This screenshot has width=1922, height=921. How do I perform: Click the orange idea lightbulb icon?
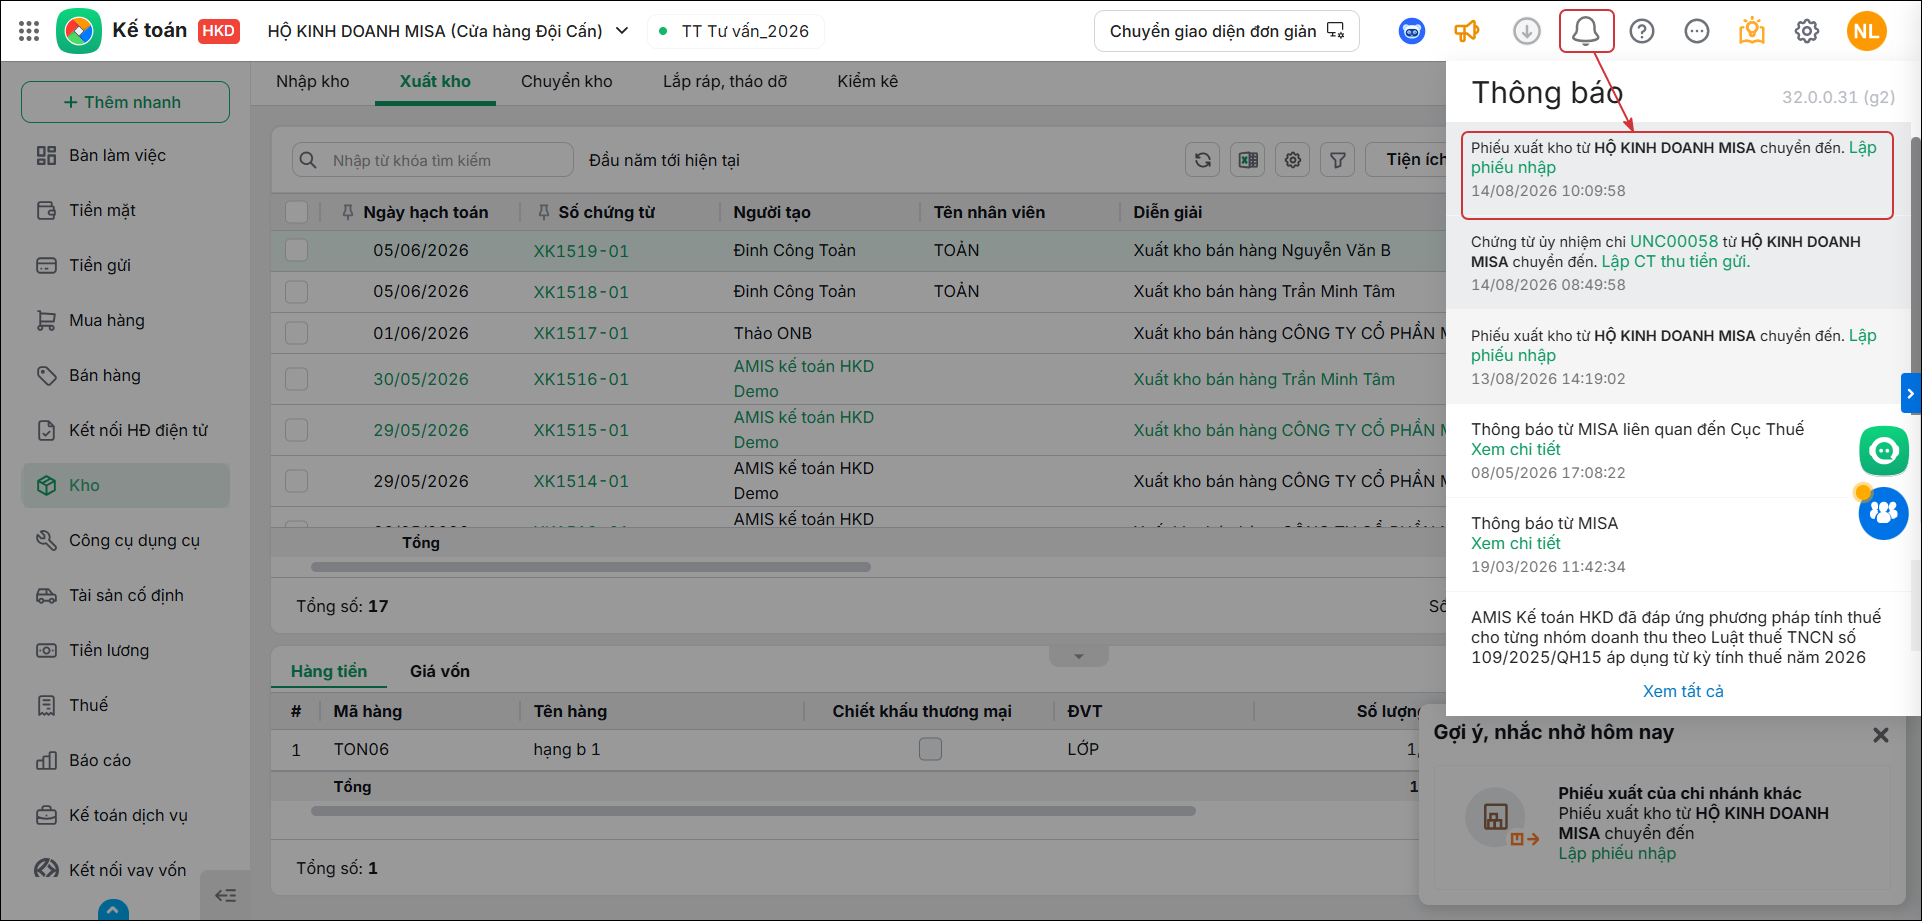point(1752,31)
